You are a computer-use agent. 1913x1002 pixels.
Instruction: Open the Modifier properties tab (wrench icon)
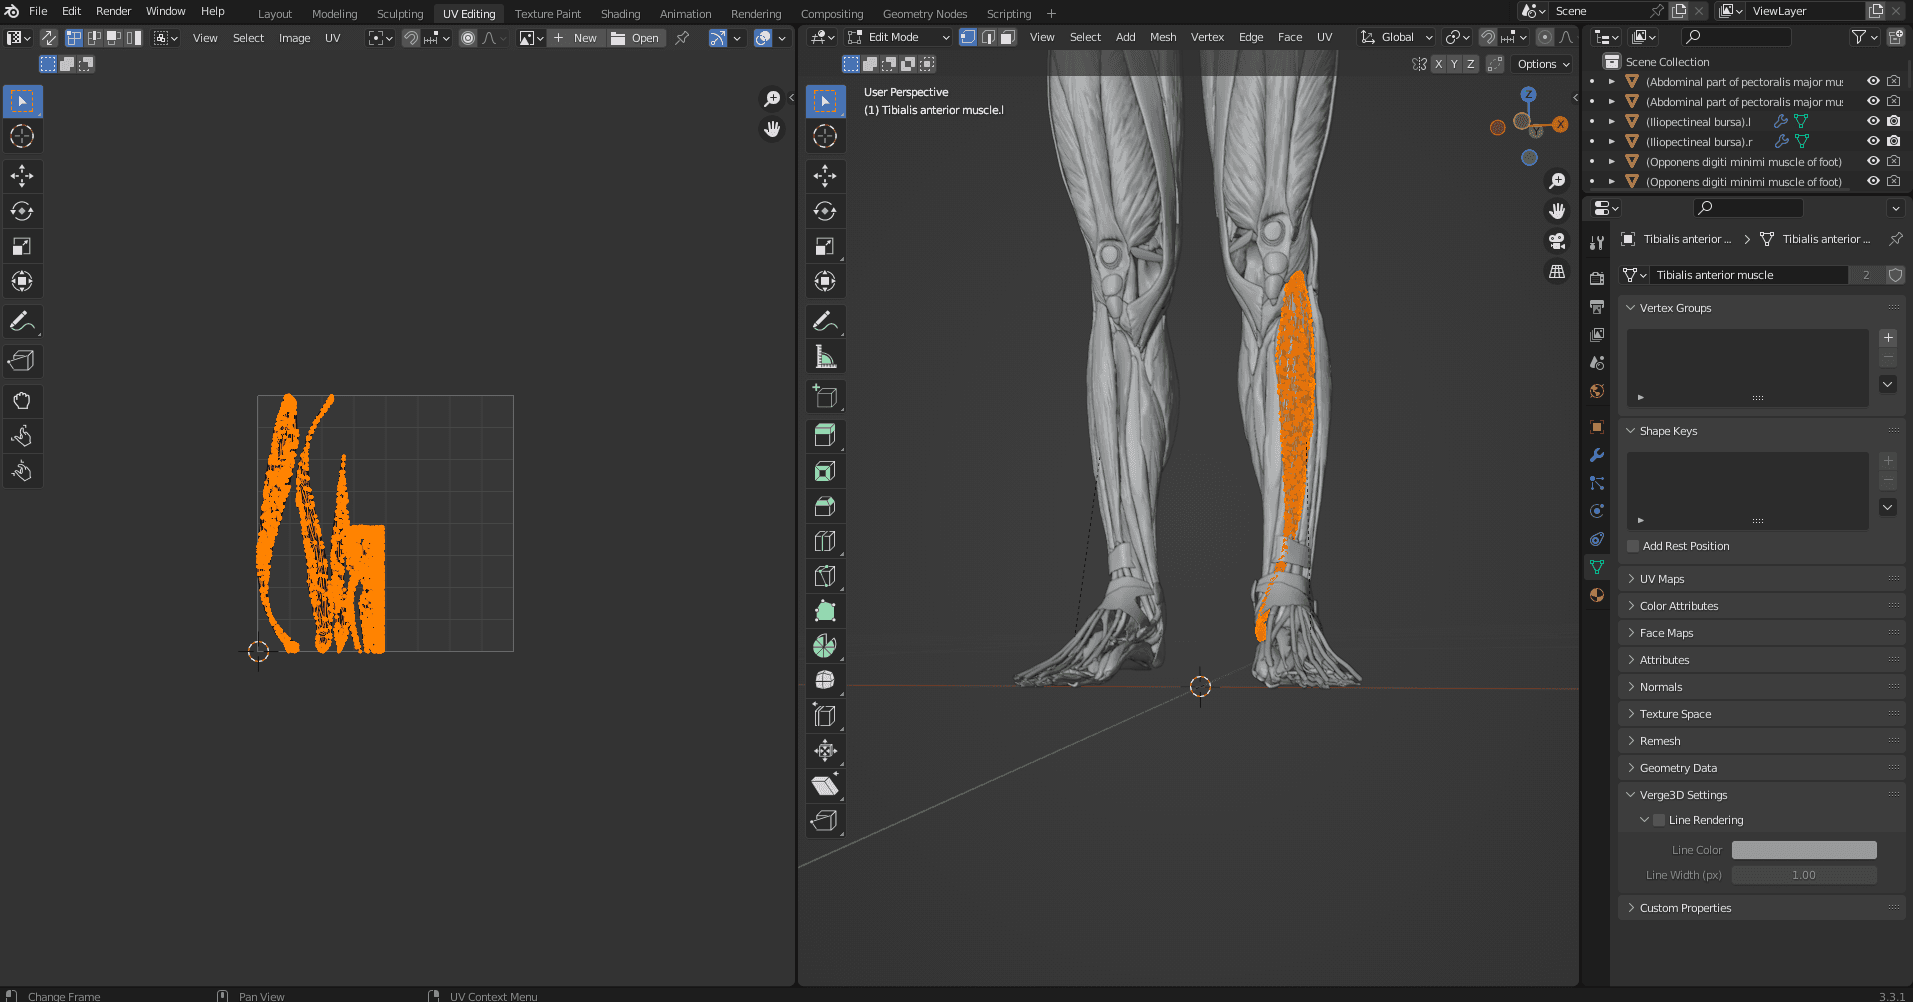(x=1597, y=455)
